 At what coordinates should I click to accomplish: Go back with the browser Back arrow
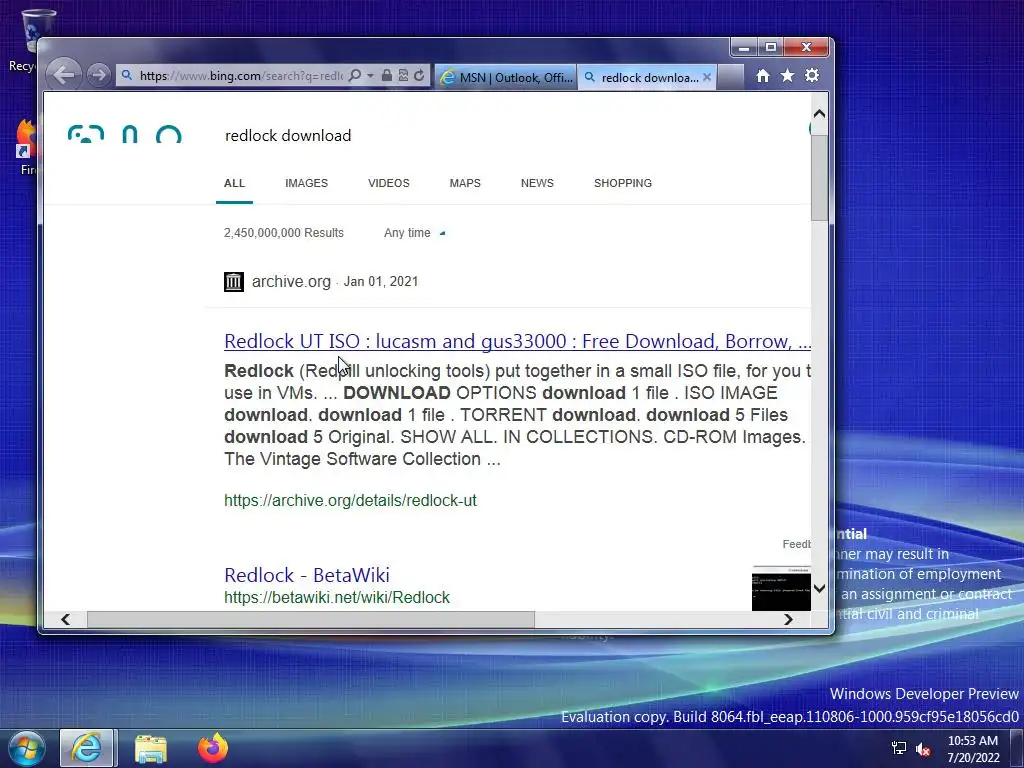point(64,75)
